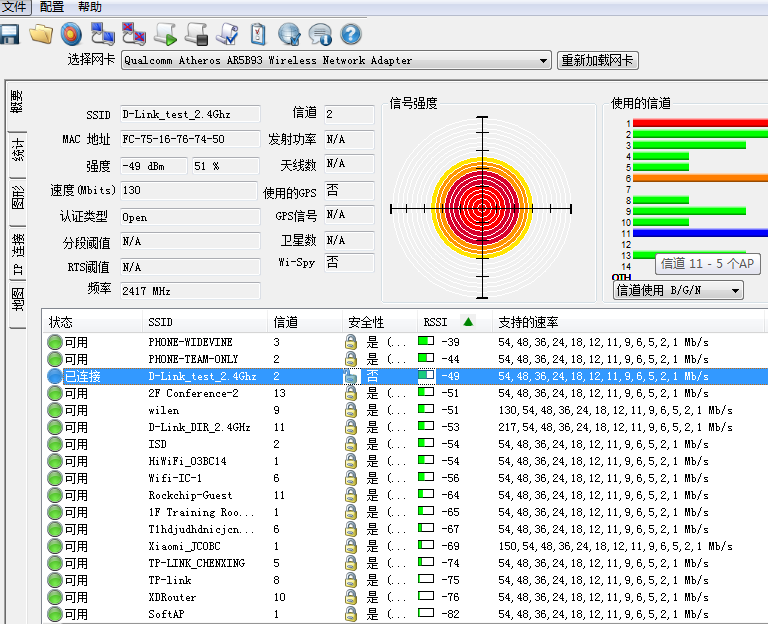Click the save floppy disk icon

11,35
